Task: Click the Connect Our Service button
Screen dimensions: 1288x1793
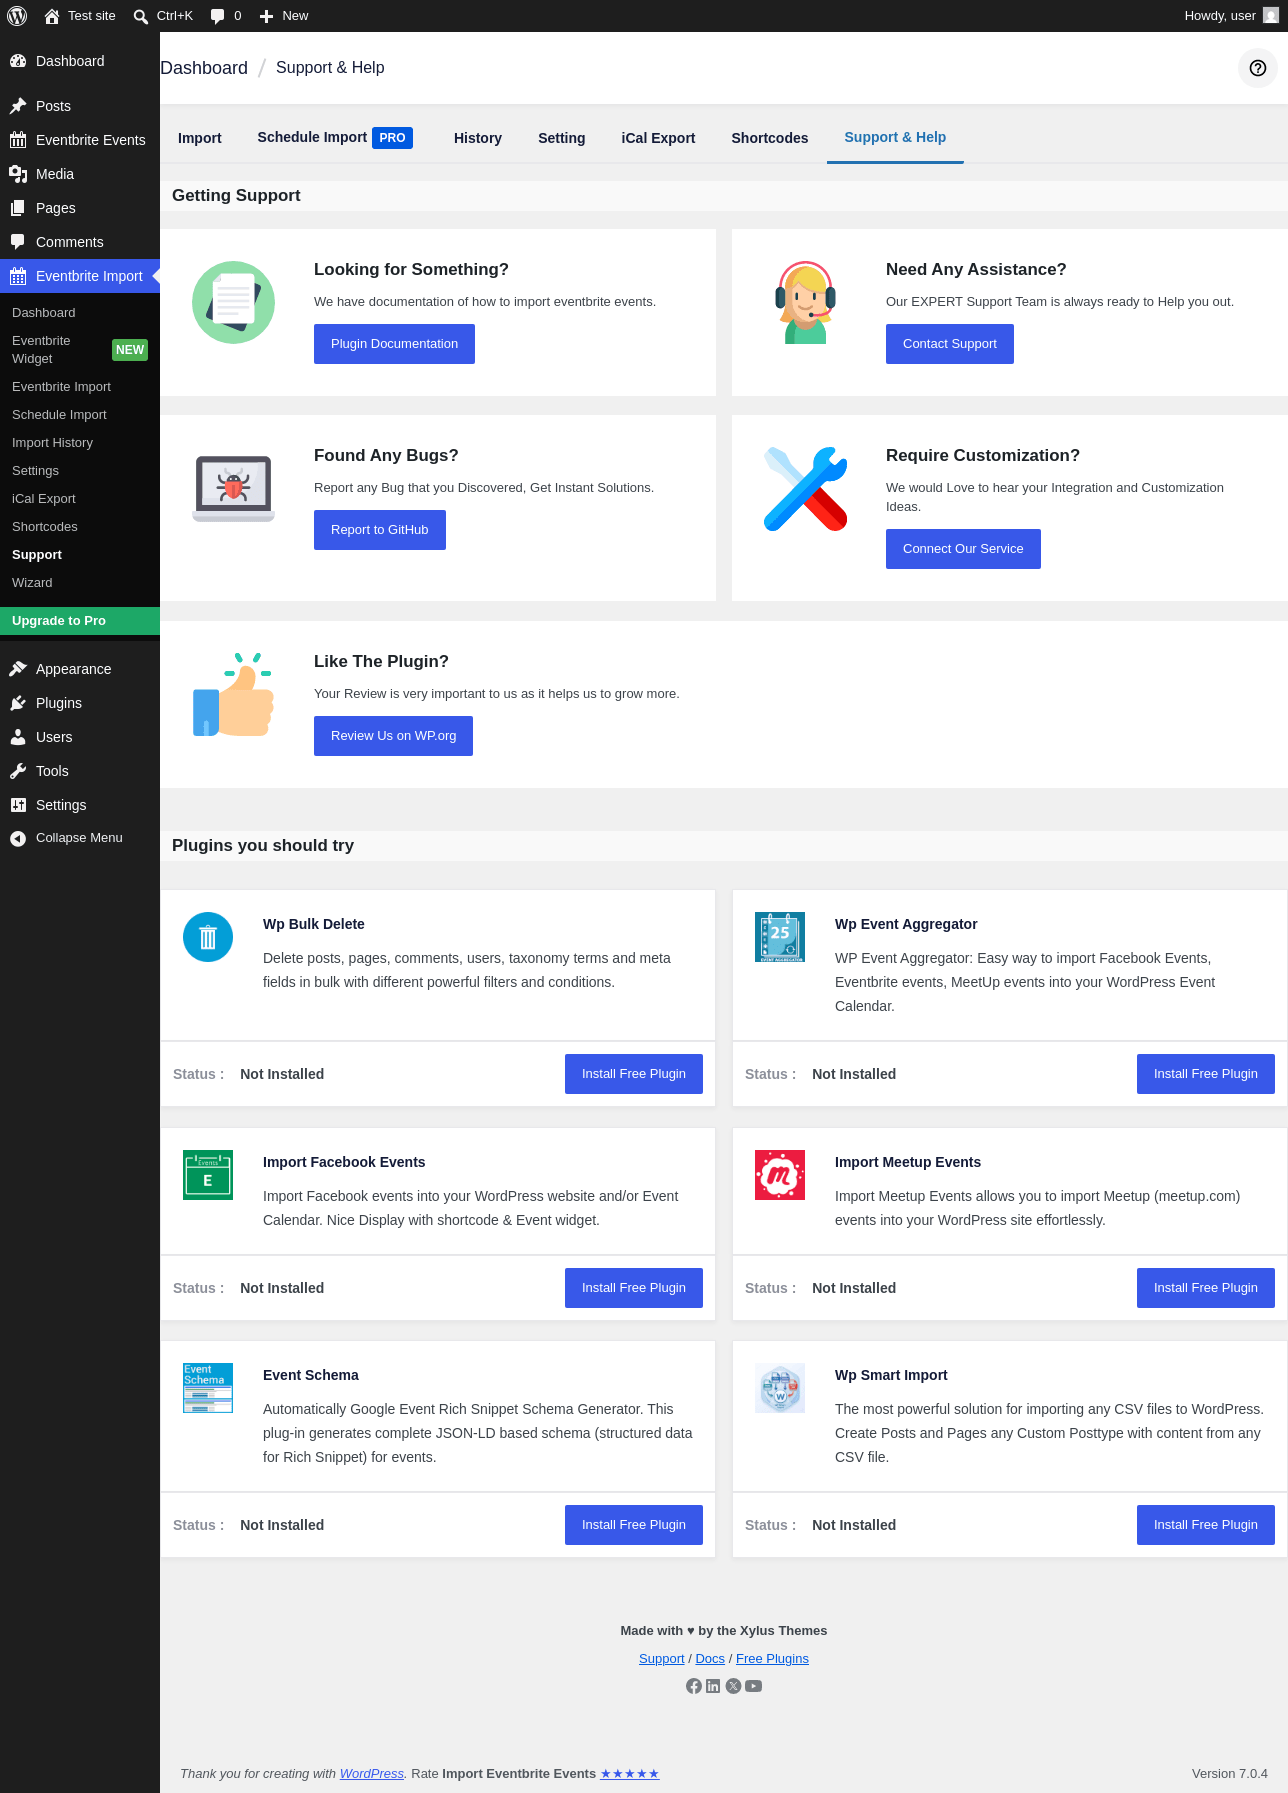Action: tap(963, 549)
